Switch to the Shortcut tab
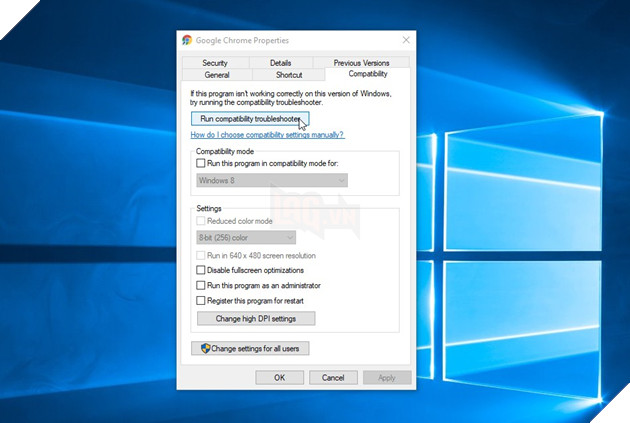Viewport: 630px width, 423px height. point(289,75)
